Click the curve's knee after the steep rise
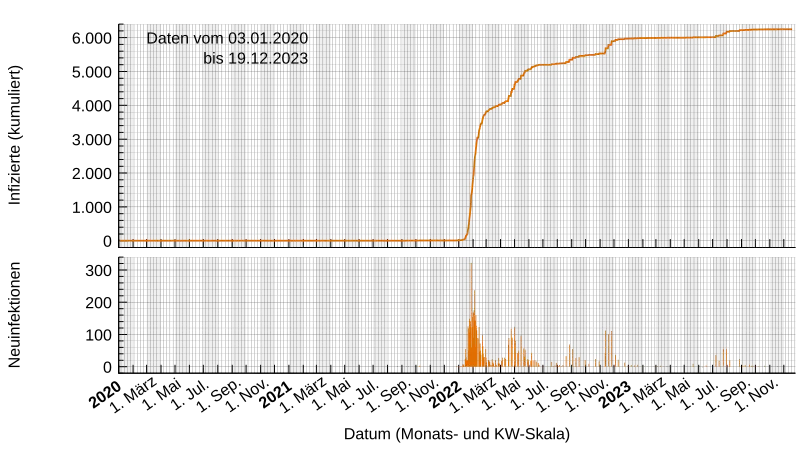 [486, 112]
